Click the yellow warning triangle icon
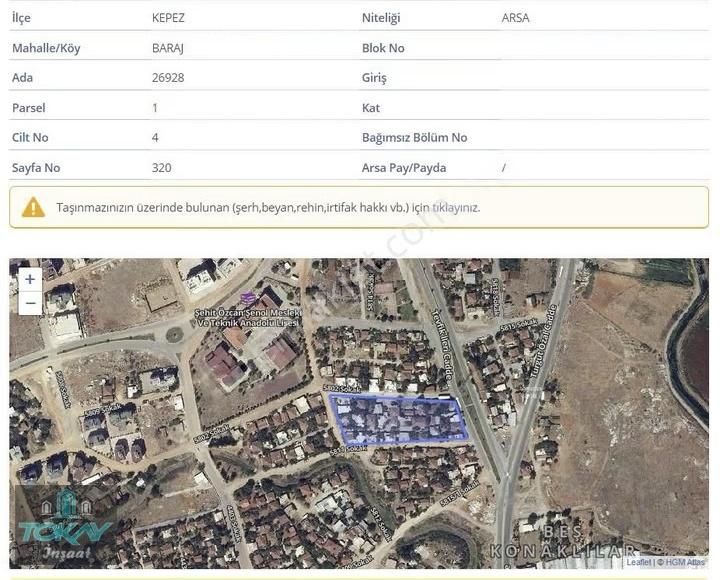 pos(33,207)
